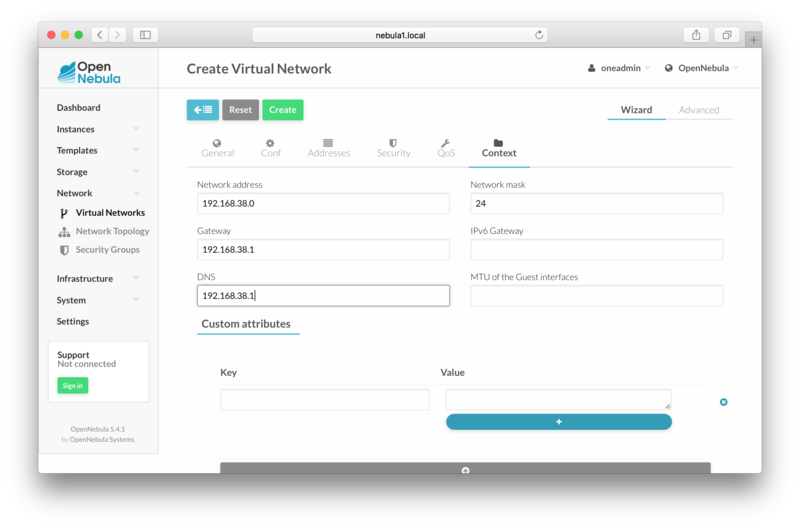This screenshot has height=528, width=800.
Task: Switch to Advanced mode
Action: (x=698, y=110)
